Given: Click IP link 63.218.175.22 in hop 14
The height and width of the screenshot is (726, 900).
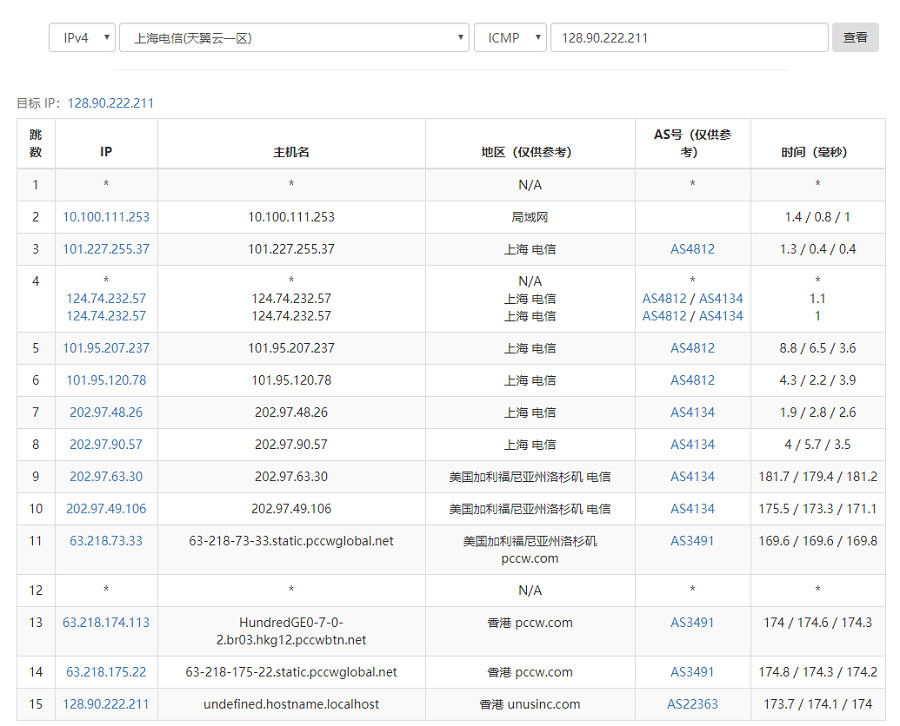Looking at the screenshot, I should 106,672.
